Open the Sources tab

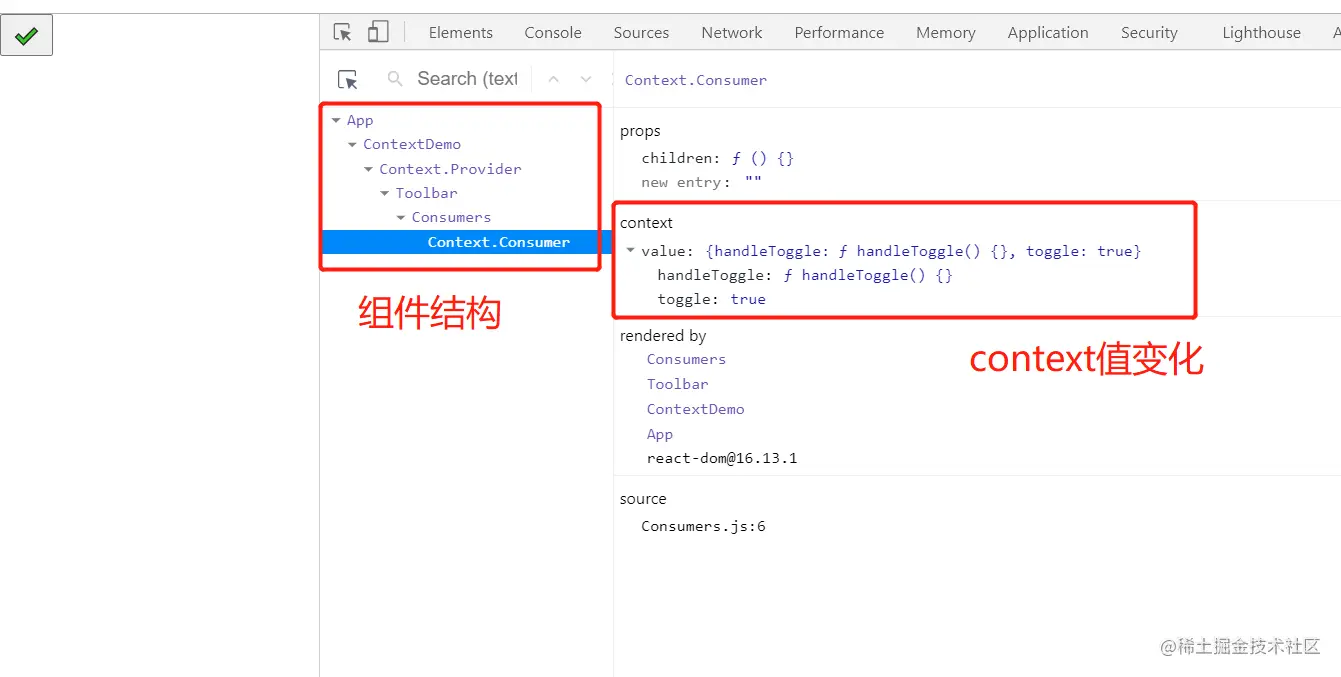[641, 33]
